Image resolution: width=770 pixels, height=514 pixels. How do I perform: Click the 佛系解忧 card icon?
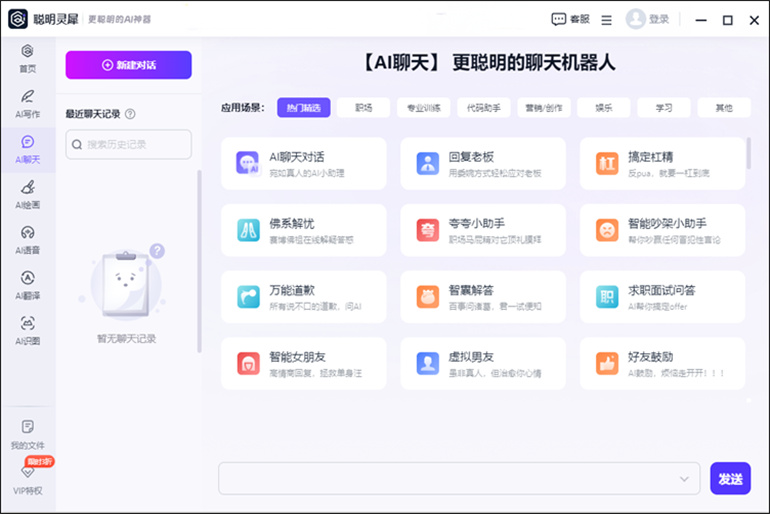[x=248, y=230]
